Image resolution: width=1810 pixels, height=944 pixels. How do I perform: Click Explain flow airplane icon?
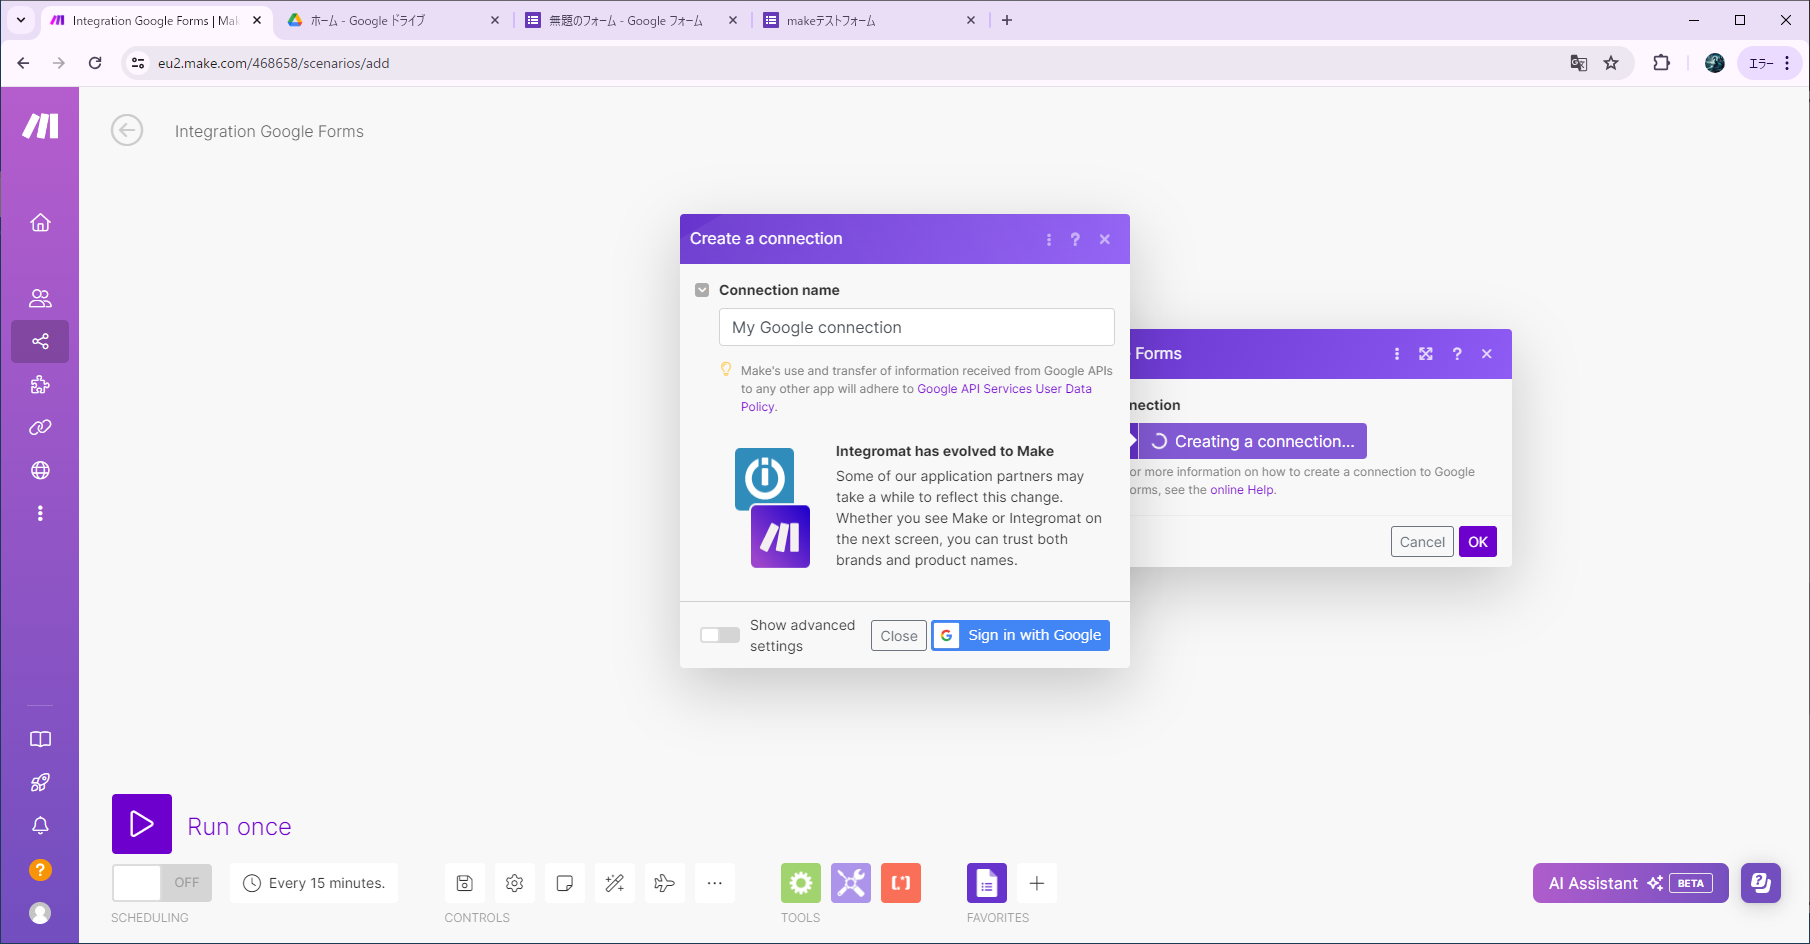[x=665, y=883]
